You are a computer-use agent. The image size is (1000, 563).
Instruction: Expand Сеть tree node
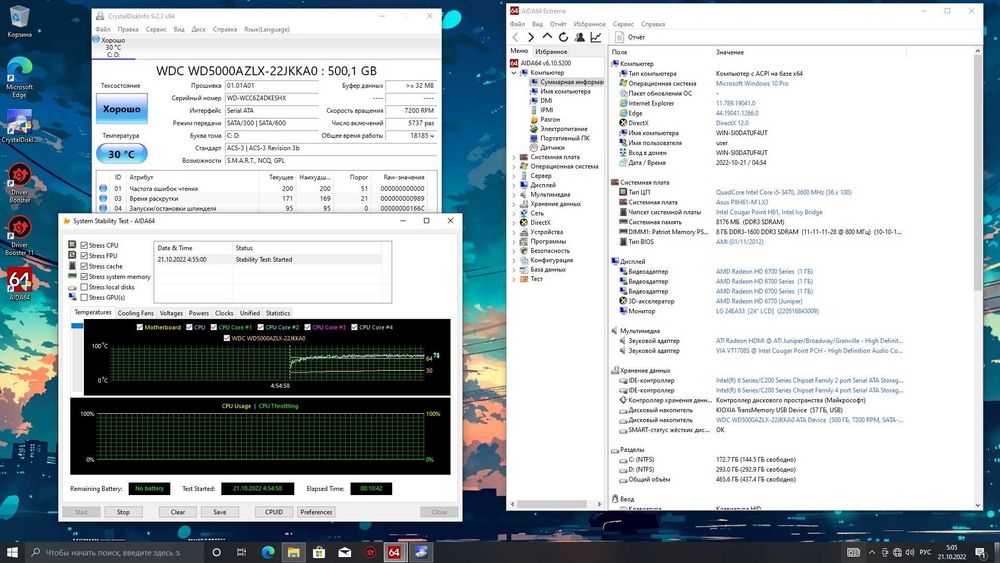point(514,213)
